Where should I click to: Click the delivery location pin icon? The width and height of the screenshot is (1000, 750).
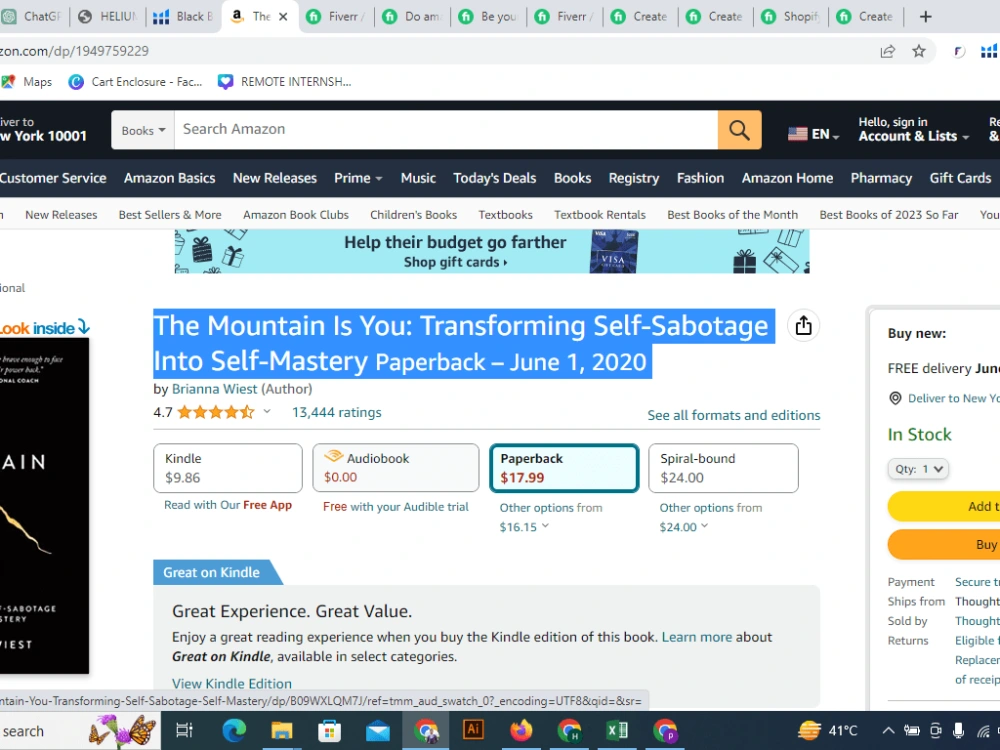click(x=895, y=399)
